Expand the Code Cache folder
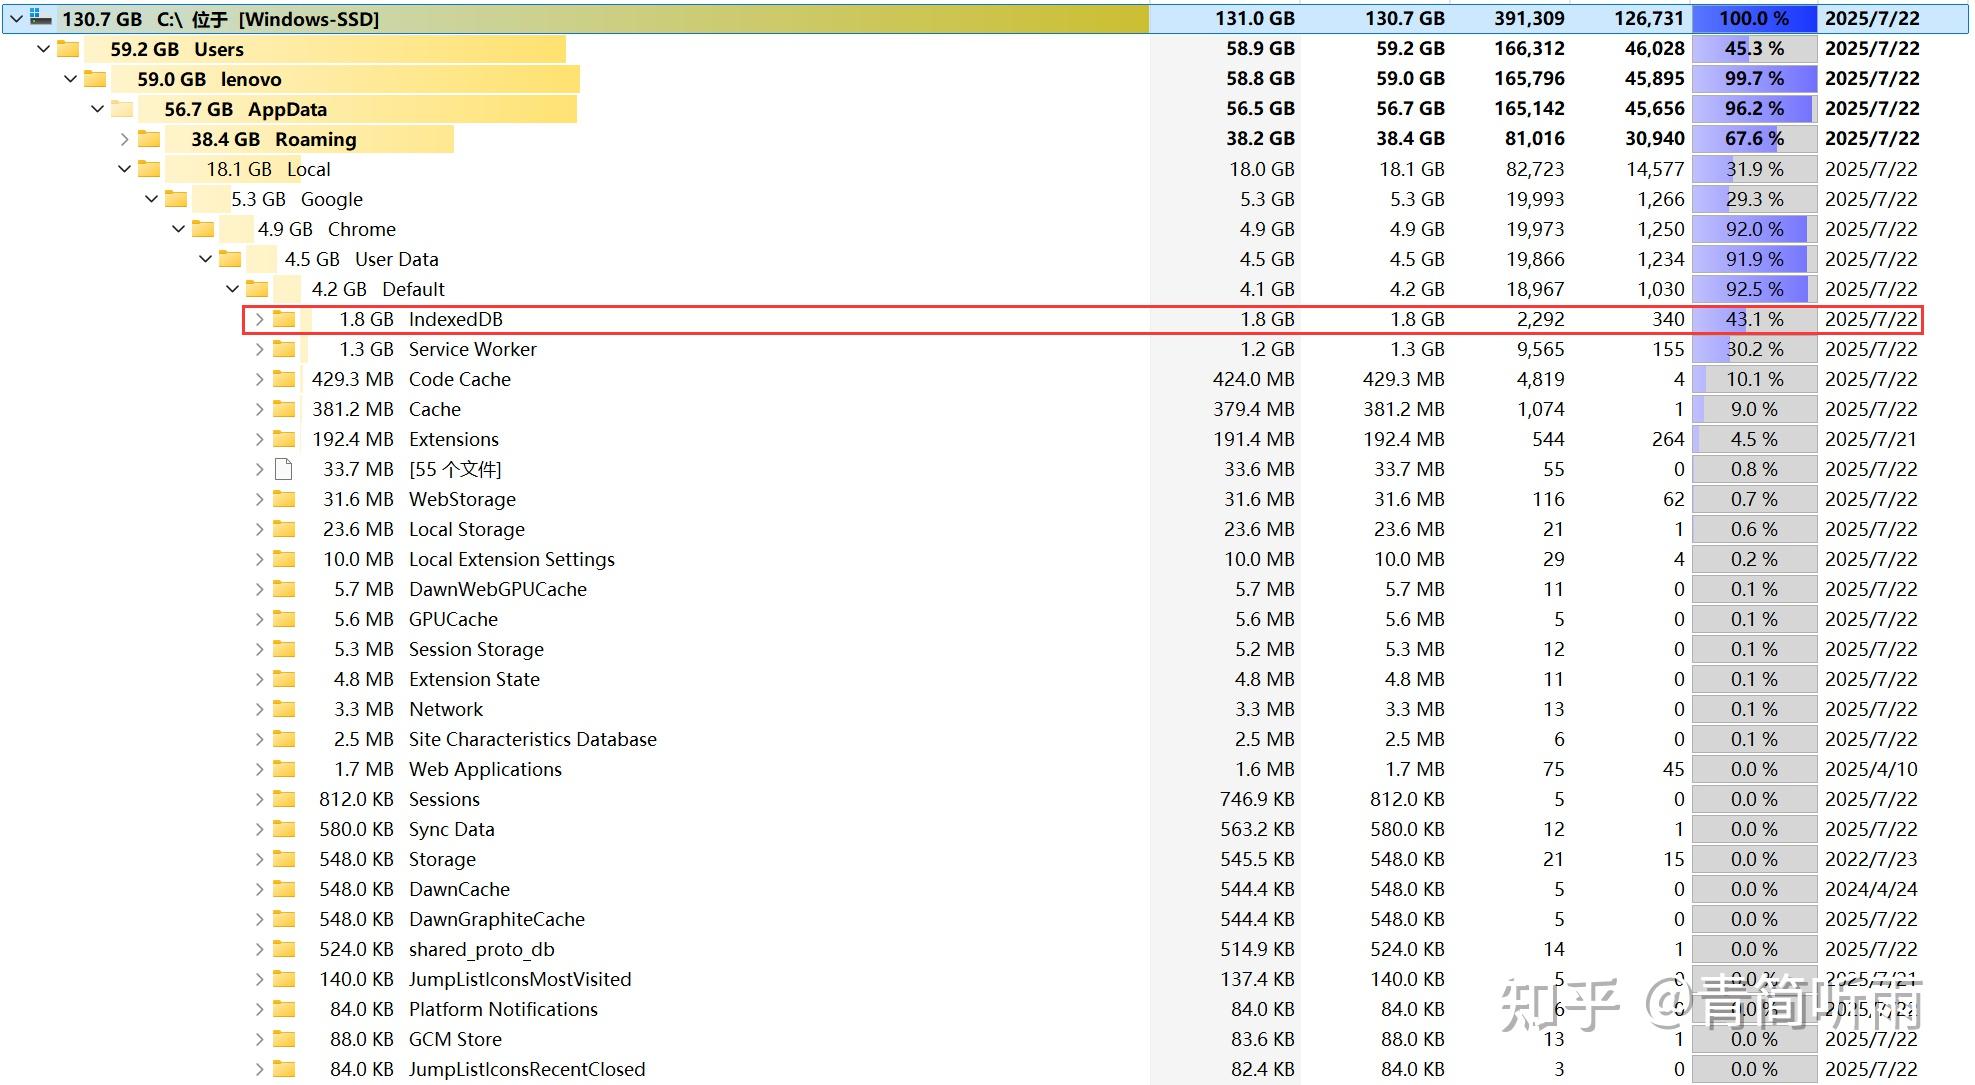The image size is (1975, 1085). click(259, 379)
